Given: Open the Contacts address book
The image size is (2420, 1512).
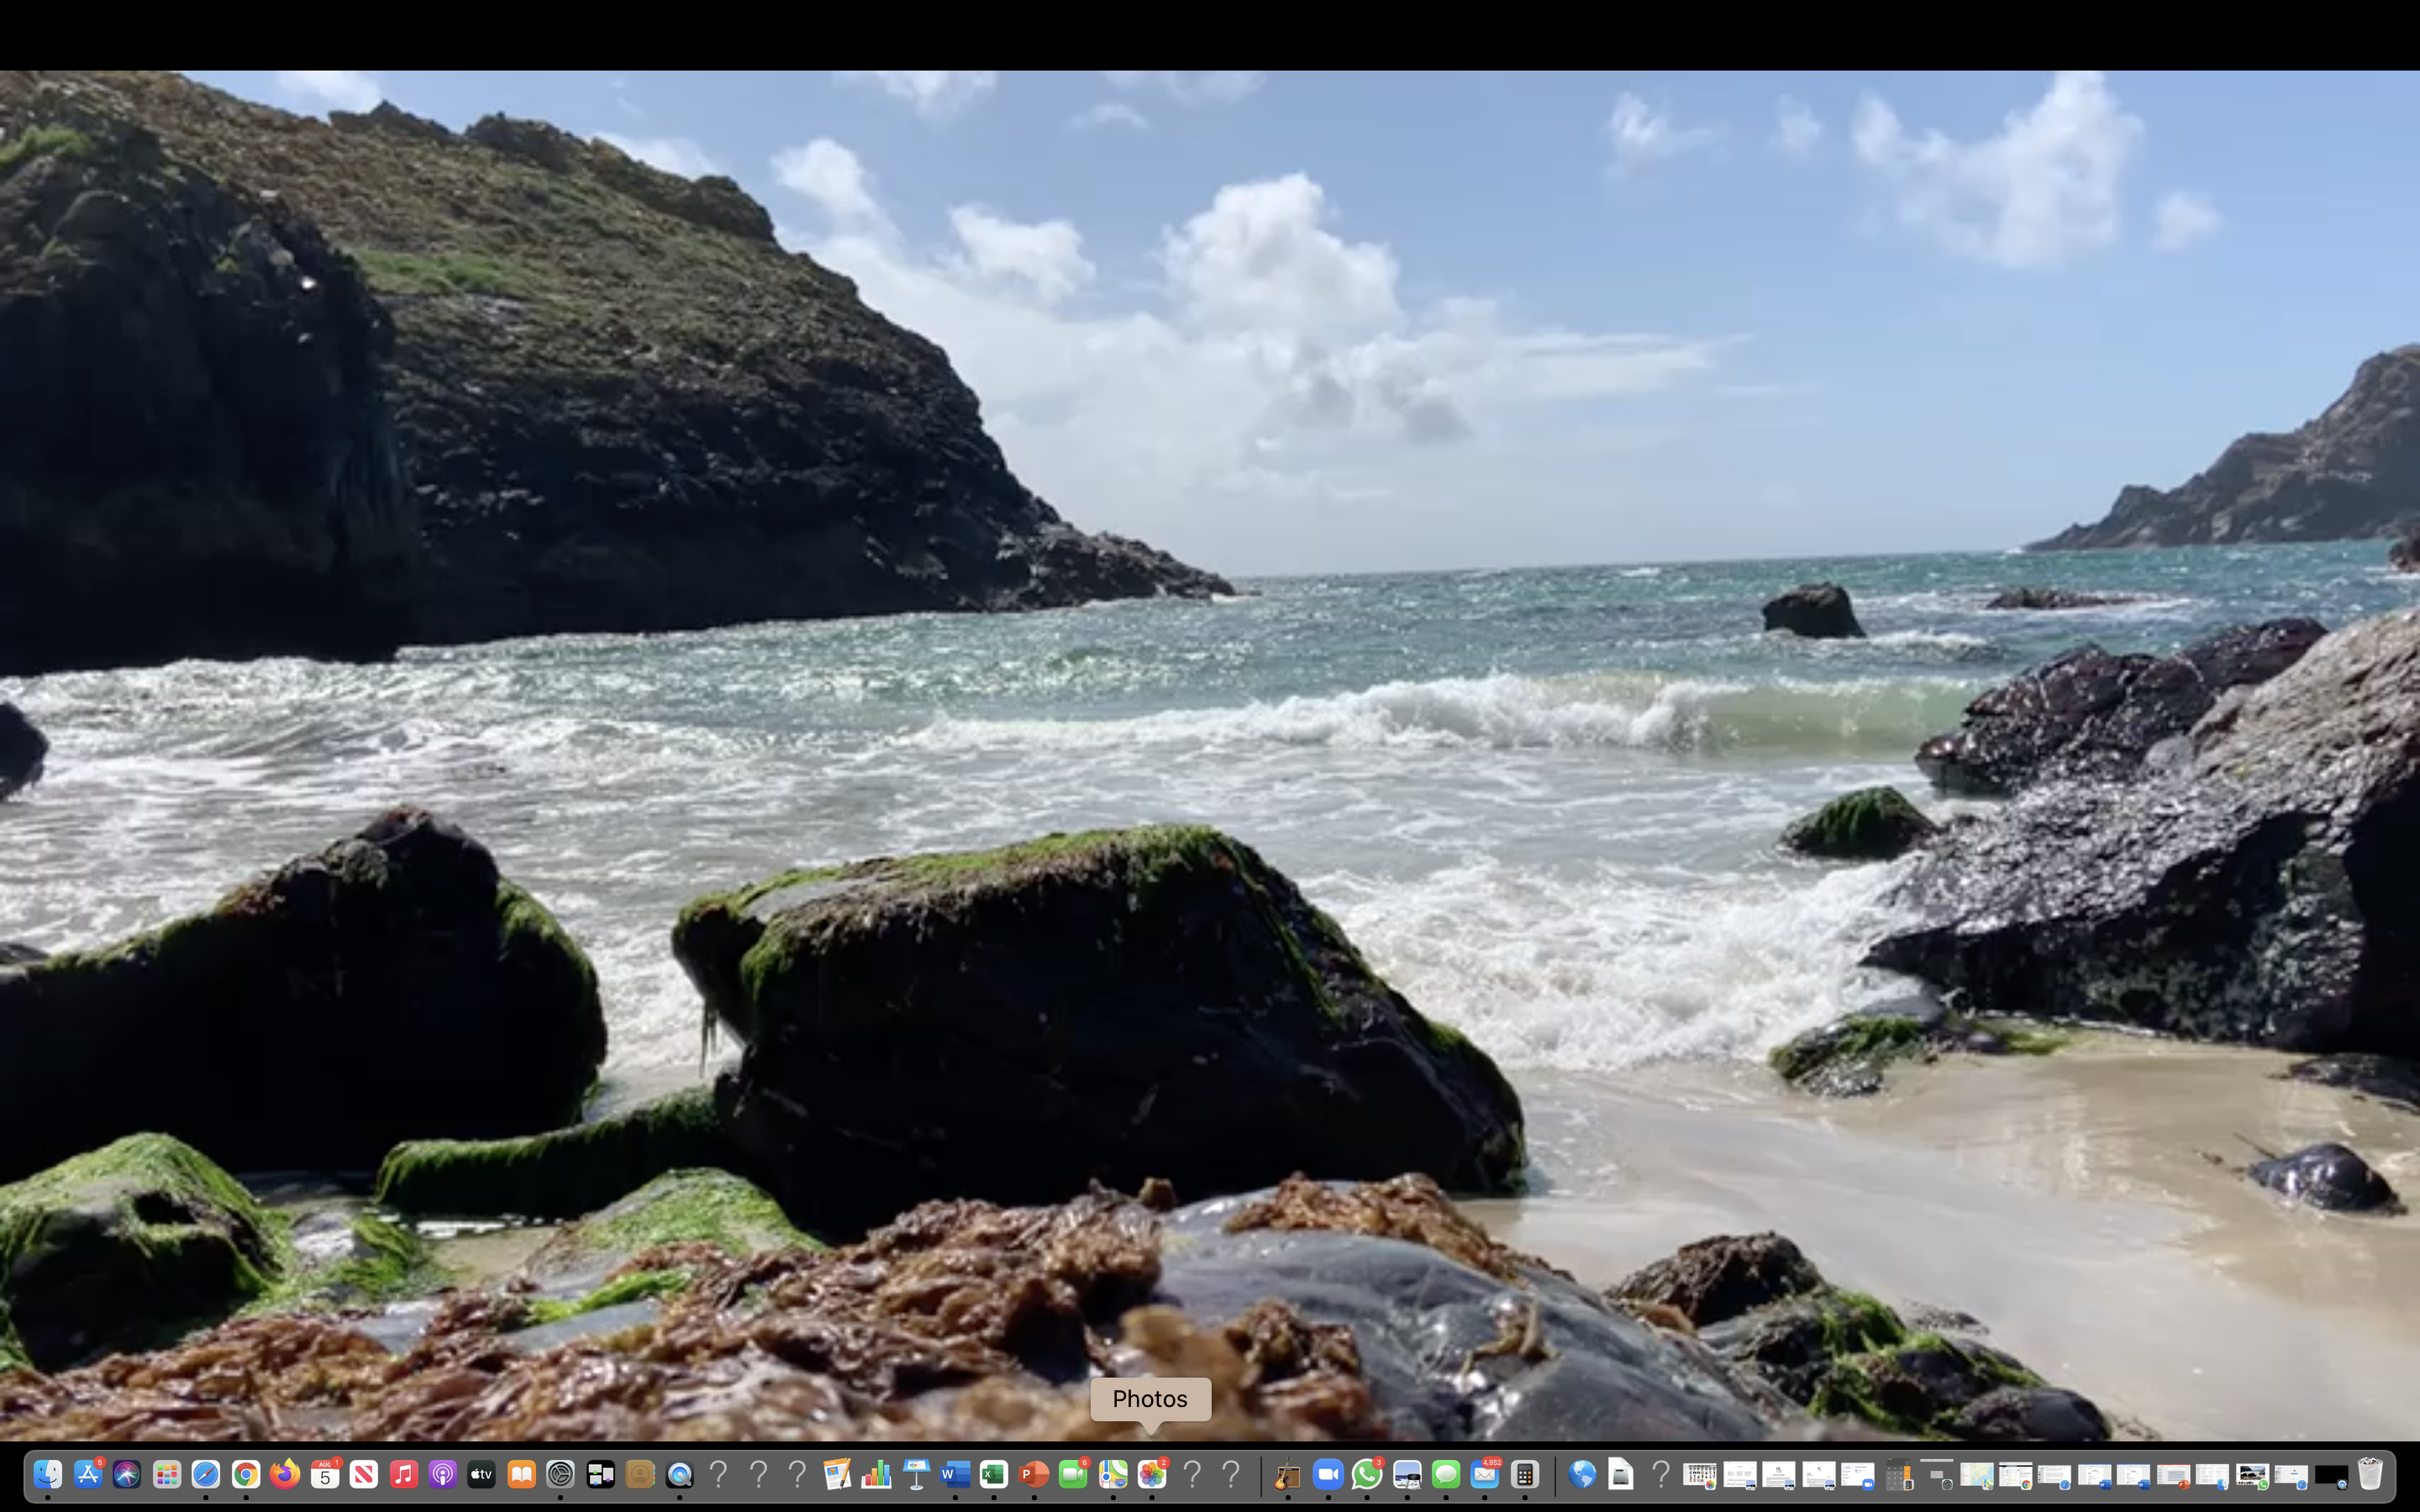Looking at the screenshot, I should click(639, 1474).
